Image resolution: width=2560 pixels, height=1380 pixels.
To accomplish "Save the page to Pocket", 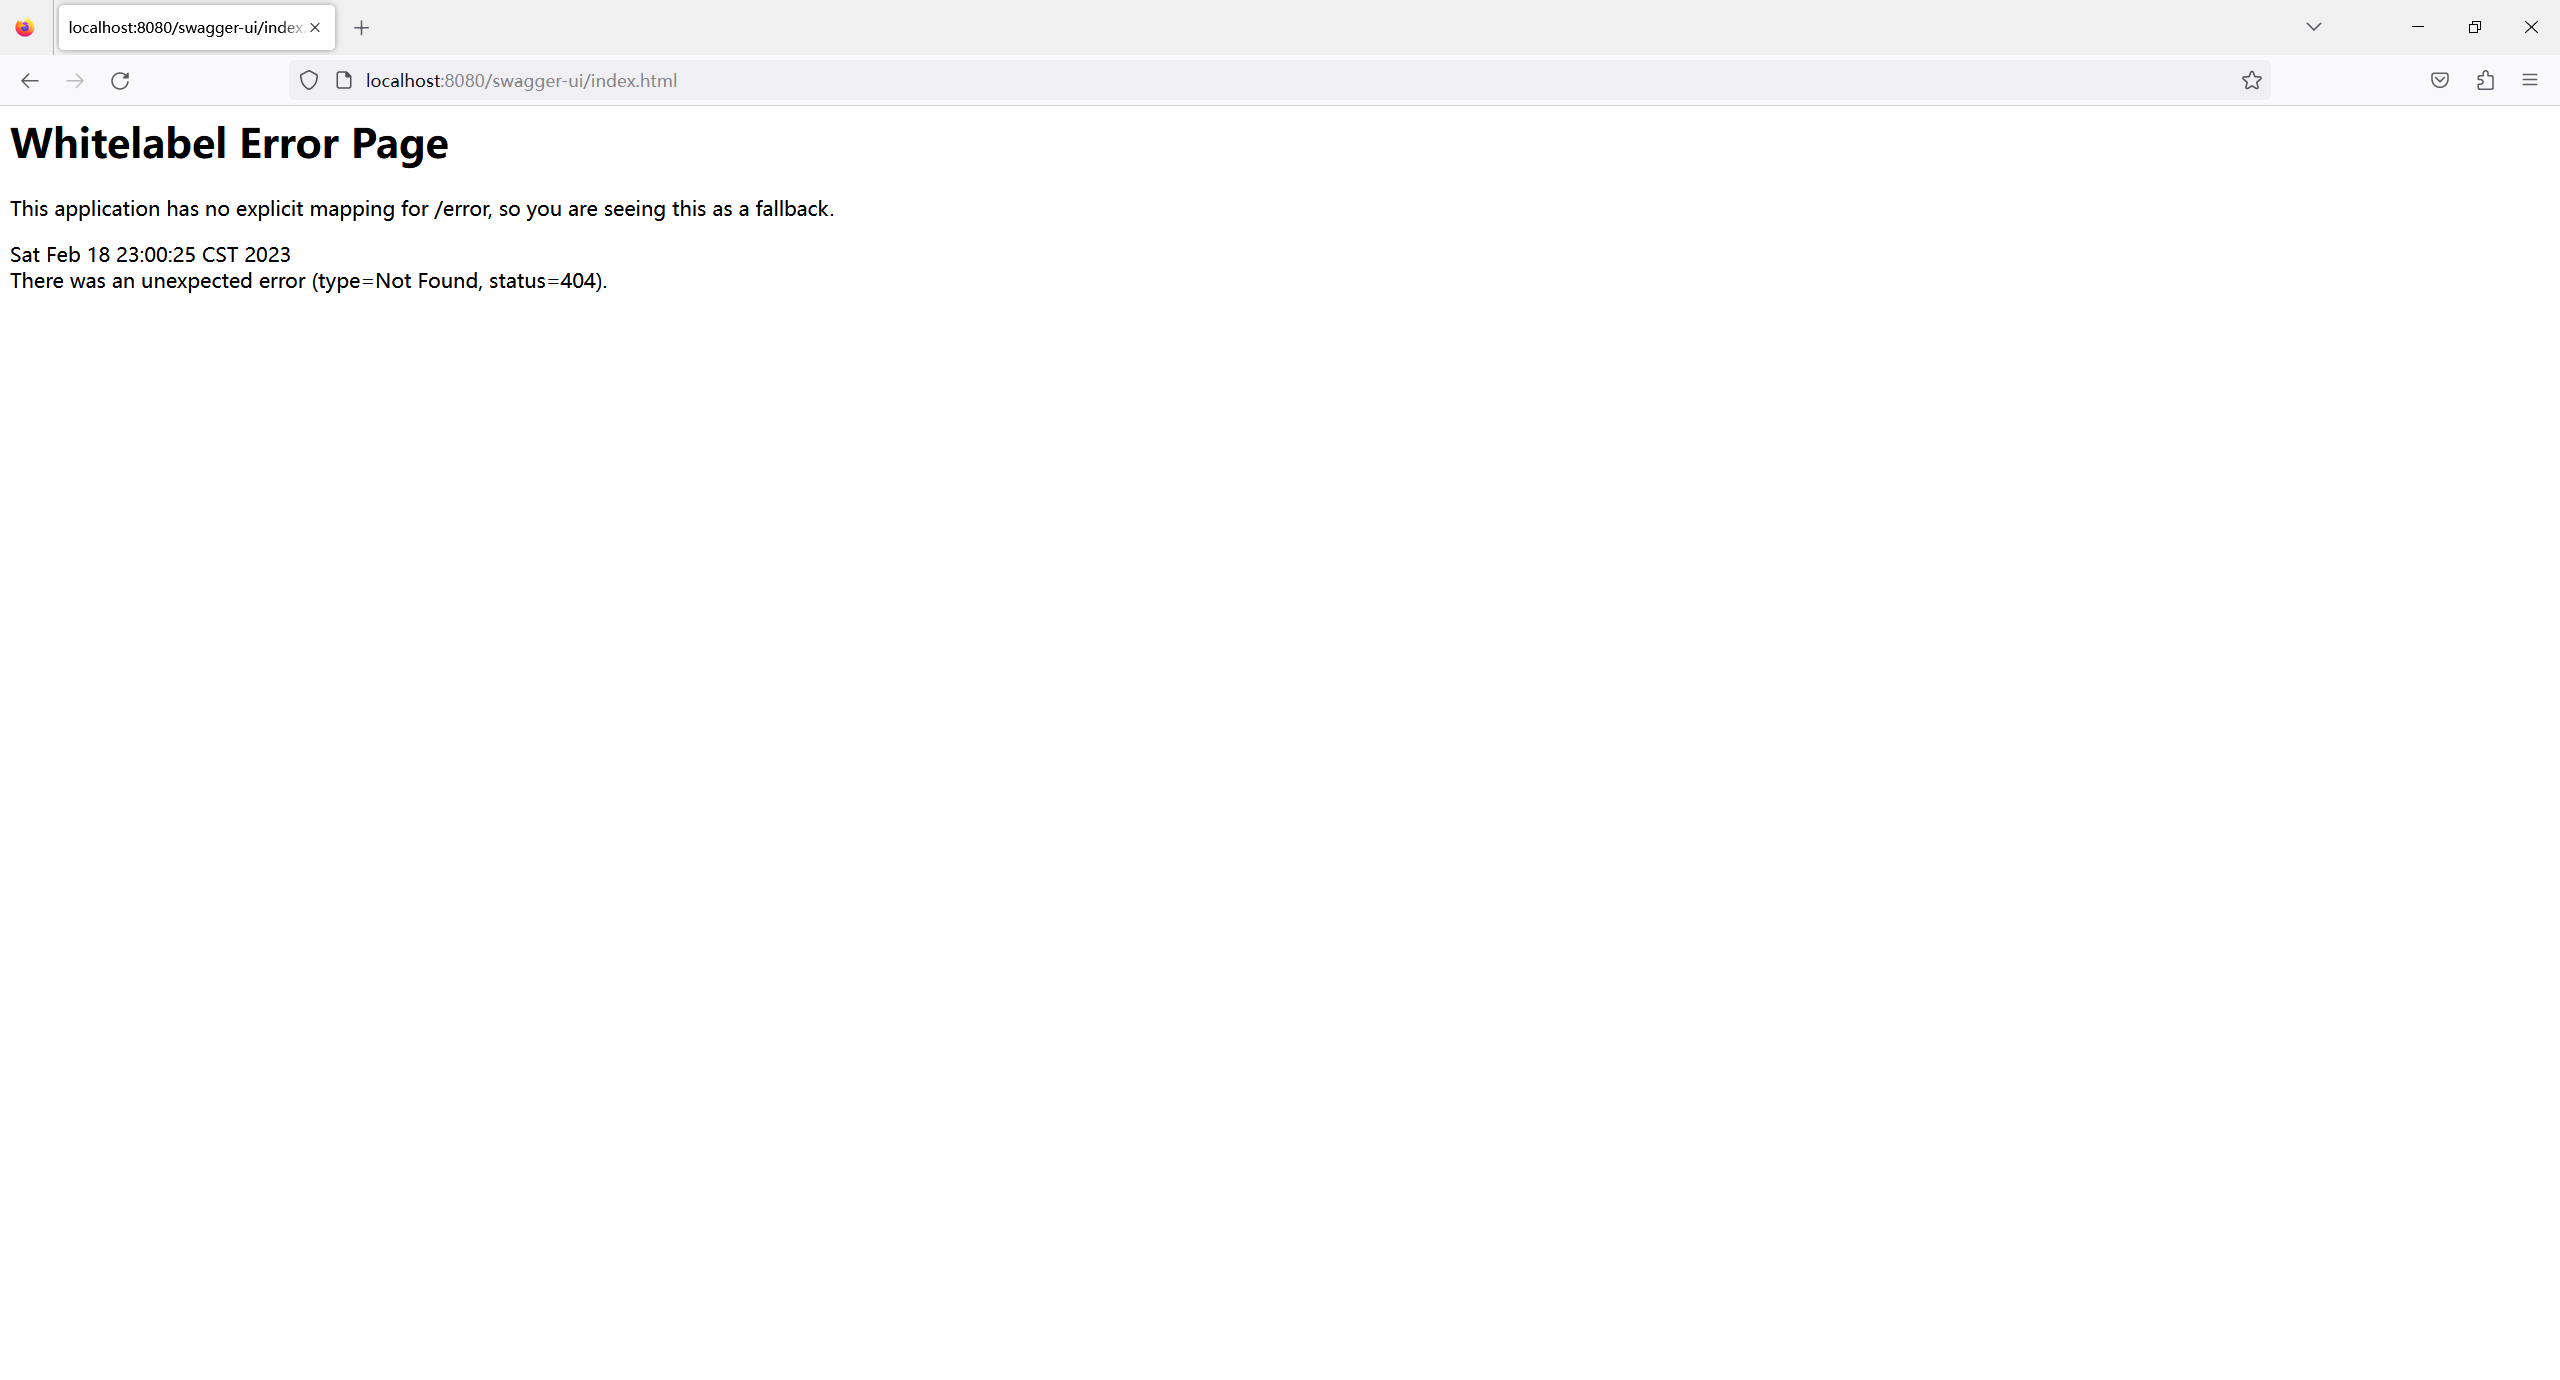I will point(2439,80).
